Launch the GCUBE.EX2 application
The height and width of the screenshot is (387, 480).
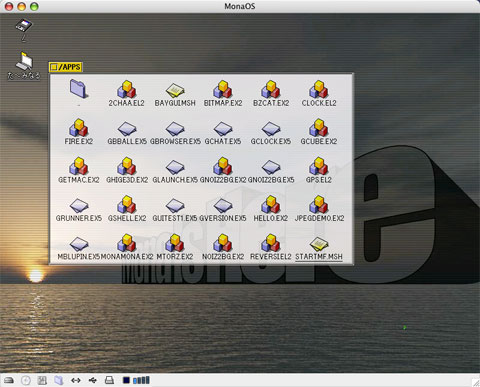pyautogui.click(x=319, y=128)
